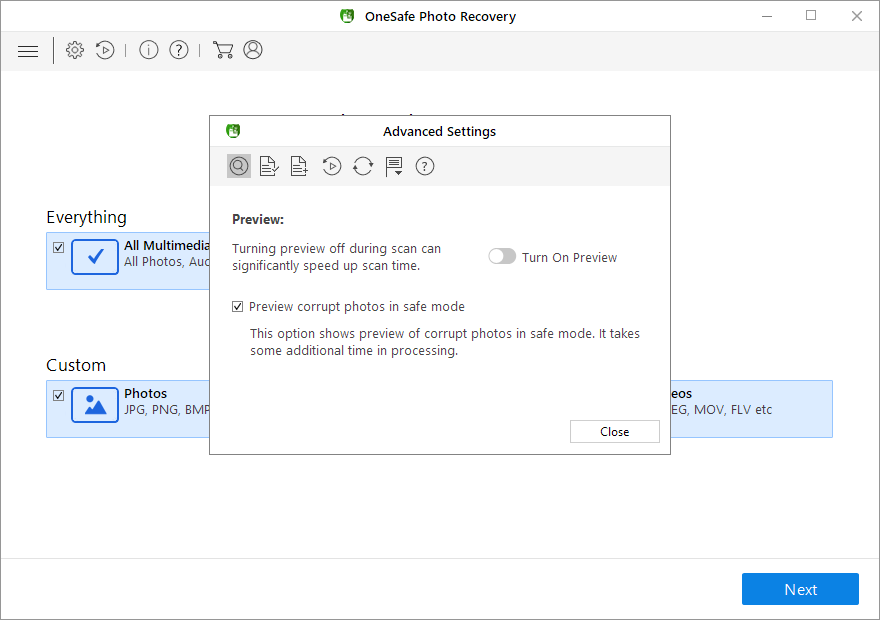Viewport: 880px width, 620px height.
Task: Open help using the question mark toolbar icon
Action: tap(178, 50)
